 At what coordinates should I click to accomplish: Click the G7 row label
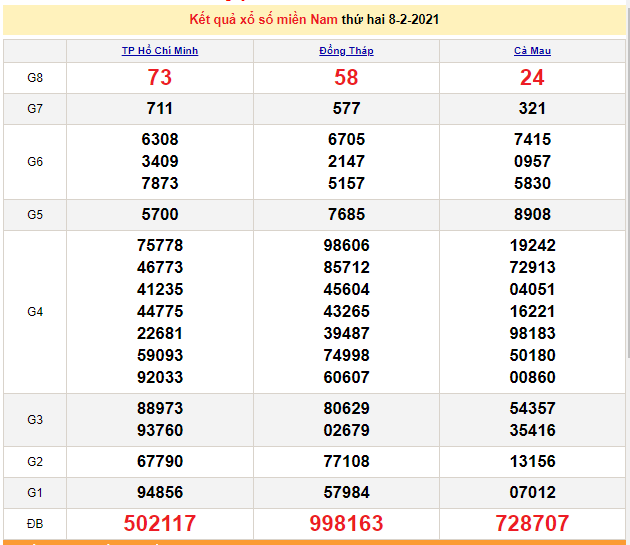pyautogui.click(x=35, y=108)
